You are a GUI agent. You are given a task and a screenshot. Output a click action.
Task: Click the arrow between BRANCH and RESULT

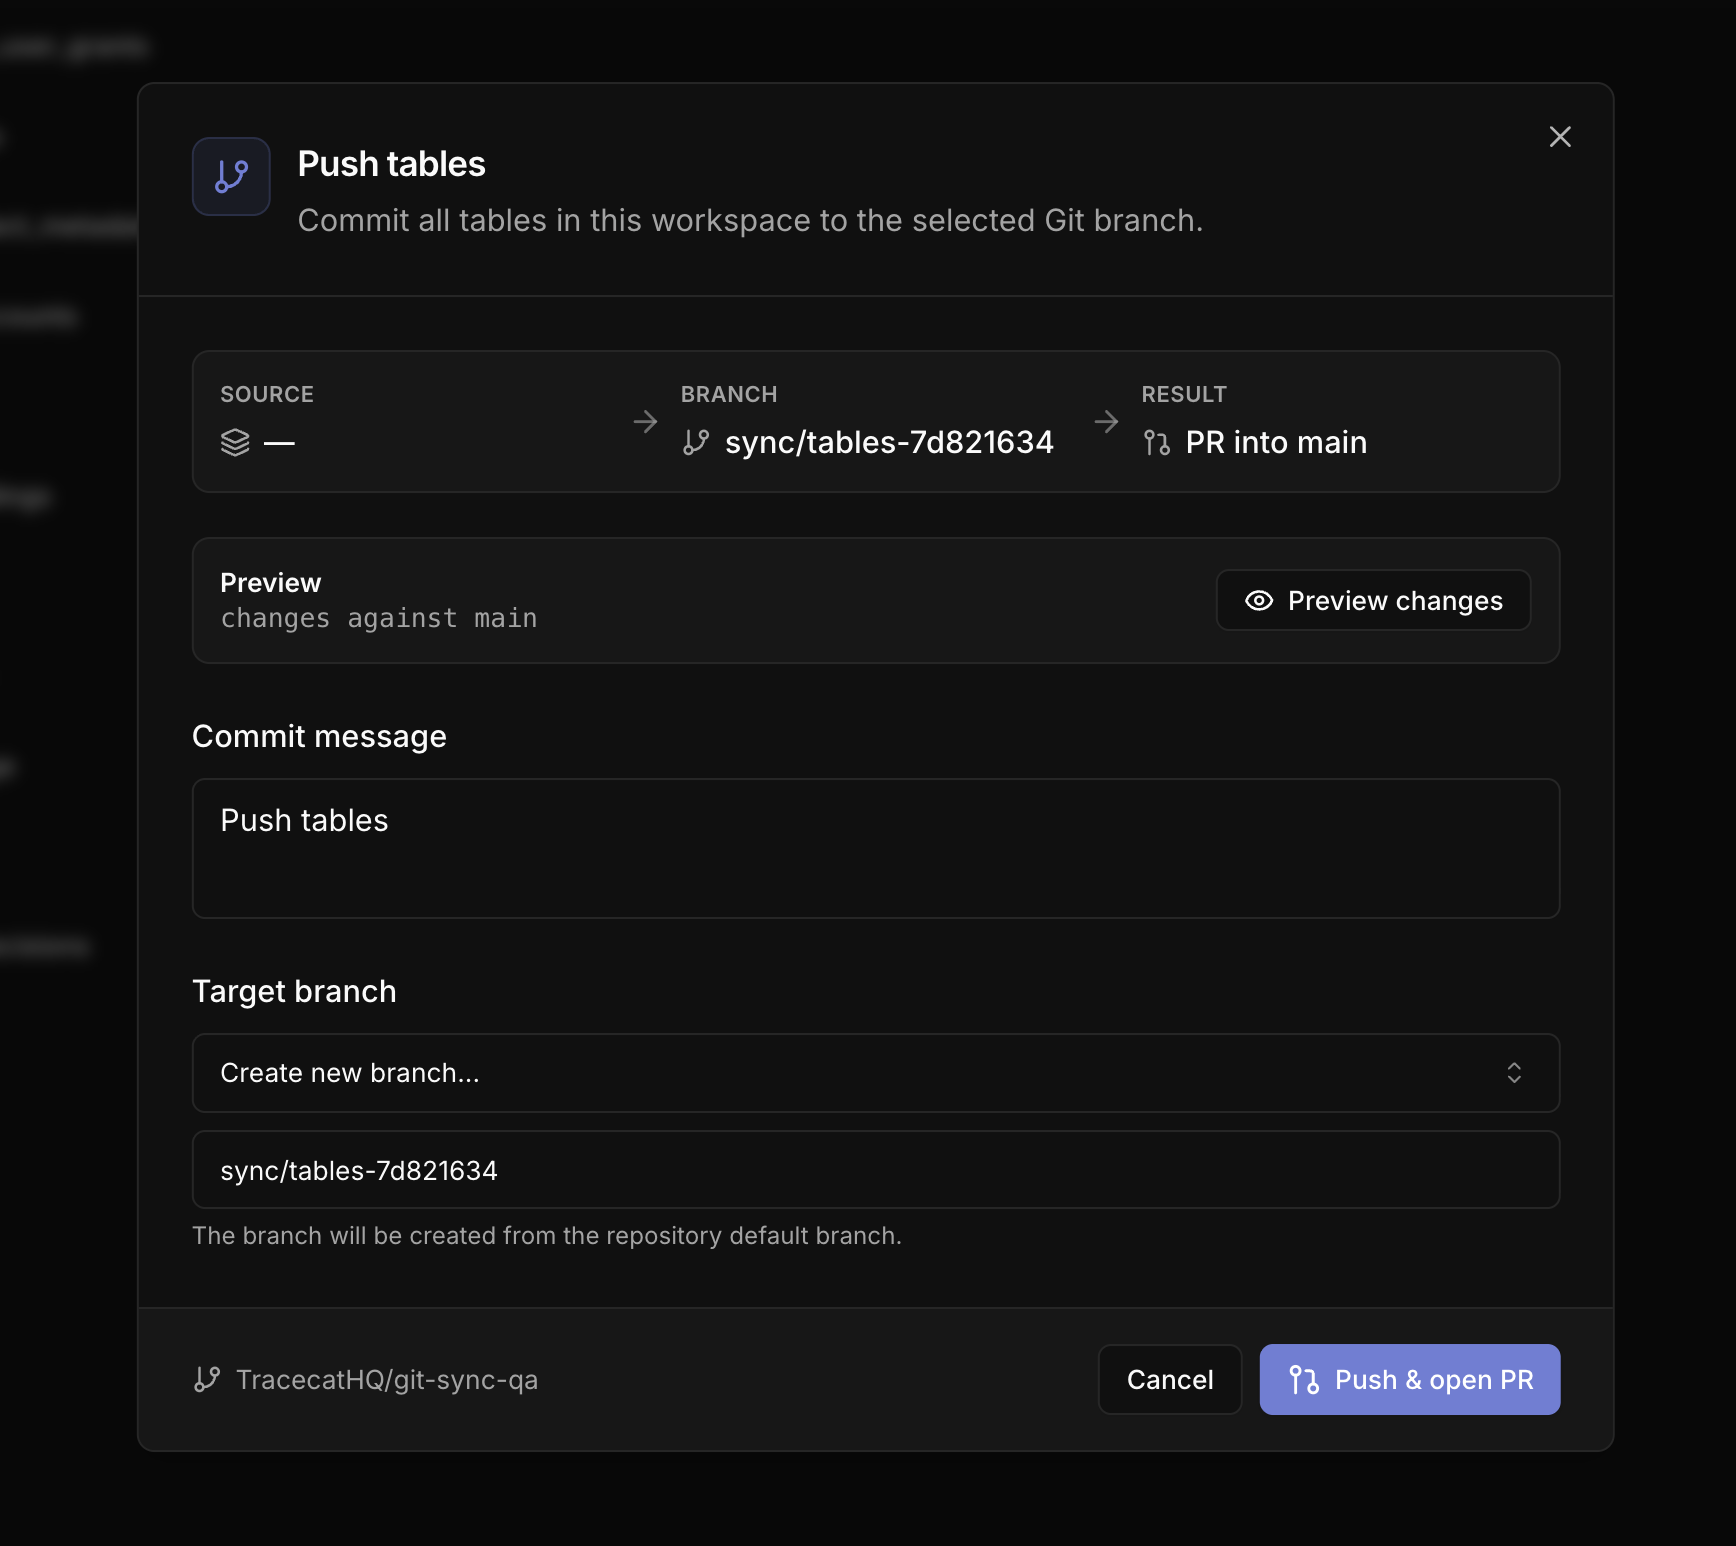1107,422
